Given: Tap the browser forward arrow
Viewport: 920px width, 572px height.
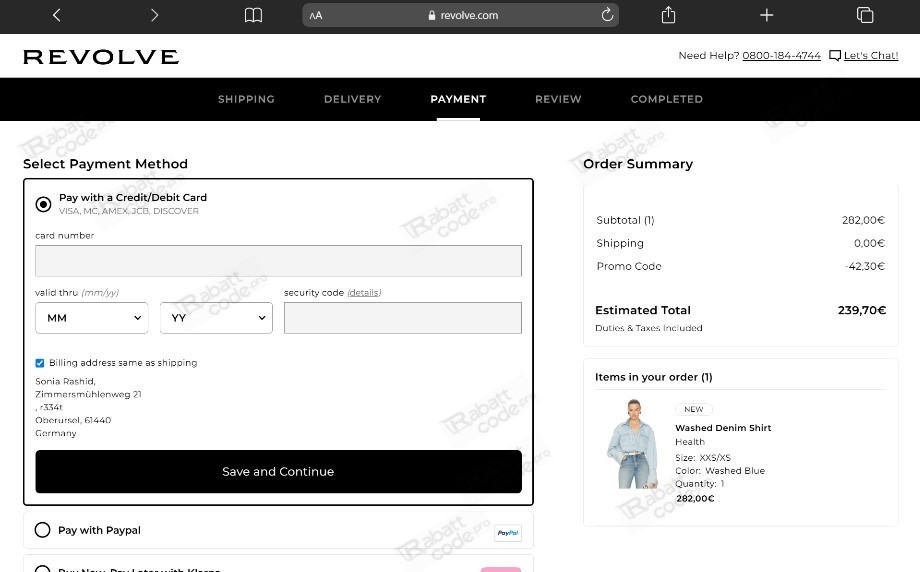Looking at the screenshot, I should coord(154,15).
